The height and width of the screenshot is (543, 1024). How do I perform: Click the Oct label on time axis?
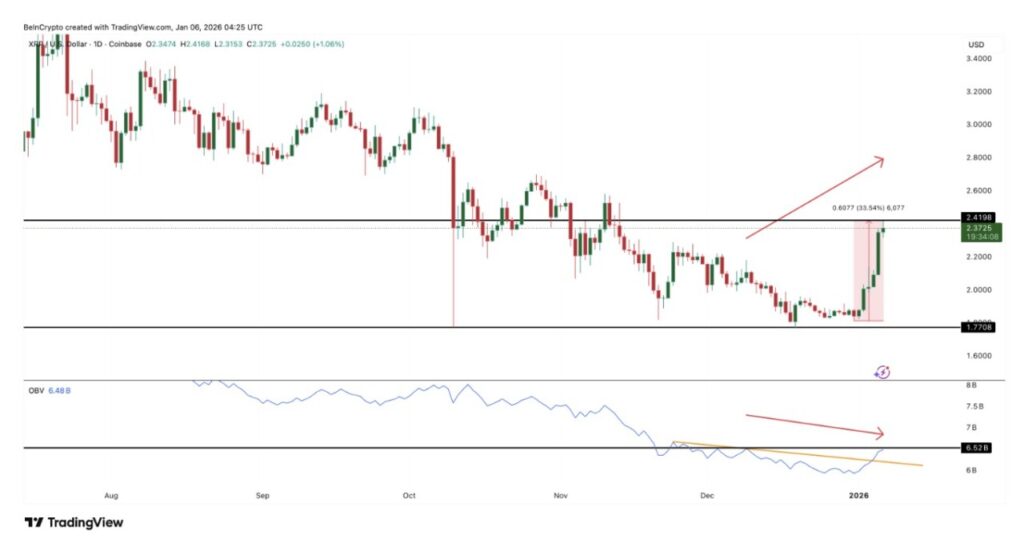(x=409, y=494)
